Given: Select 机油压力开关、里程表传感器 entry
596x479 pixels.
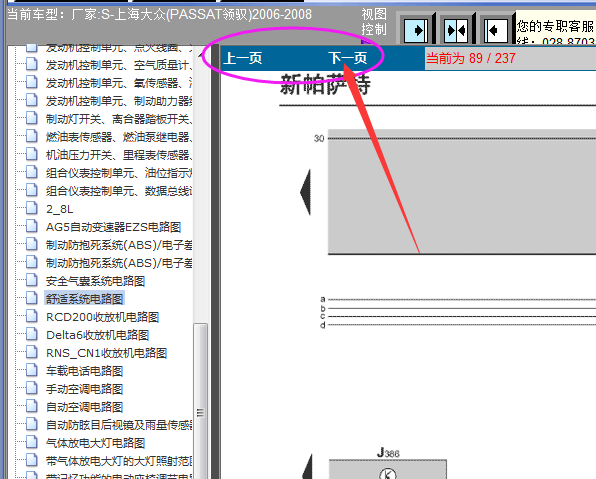Looking at the screenshot, I should tap(119, 155).
